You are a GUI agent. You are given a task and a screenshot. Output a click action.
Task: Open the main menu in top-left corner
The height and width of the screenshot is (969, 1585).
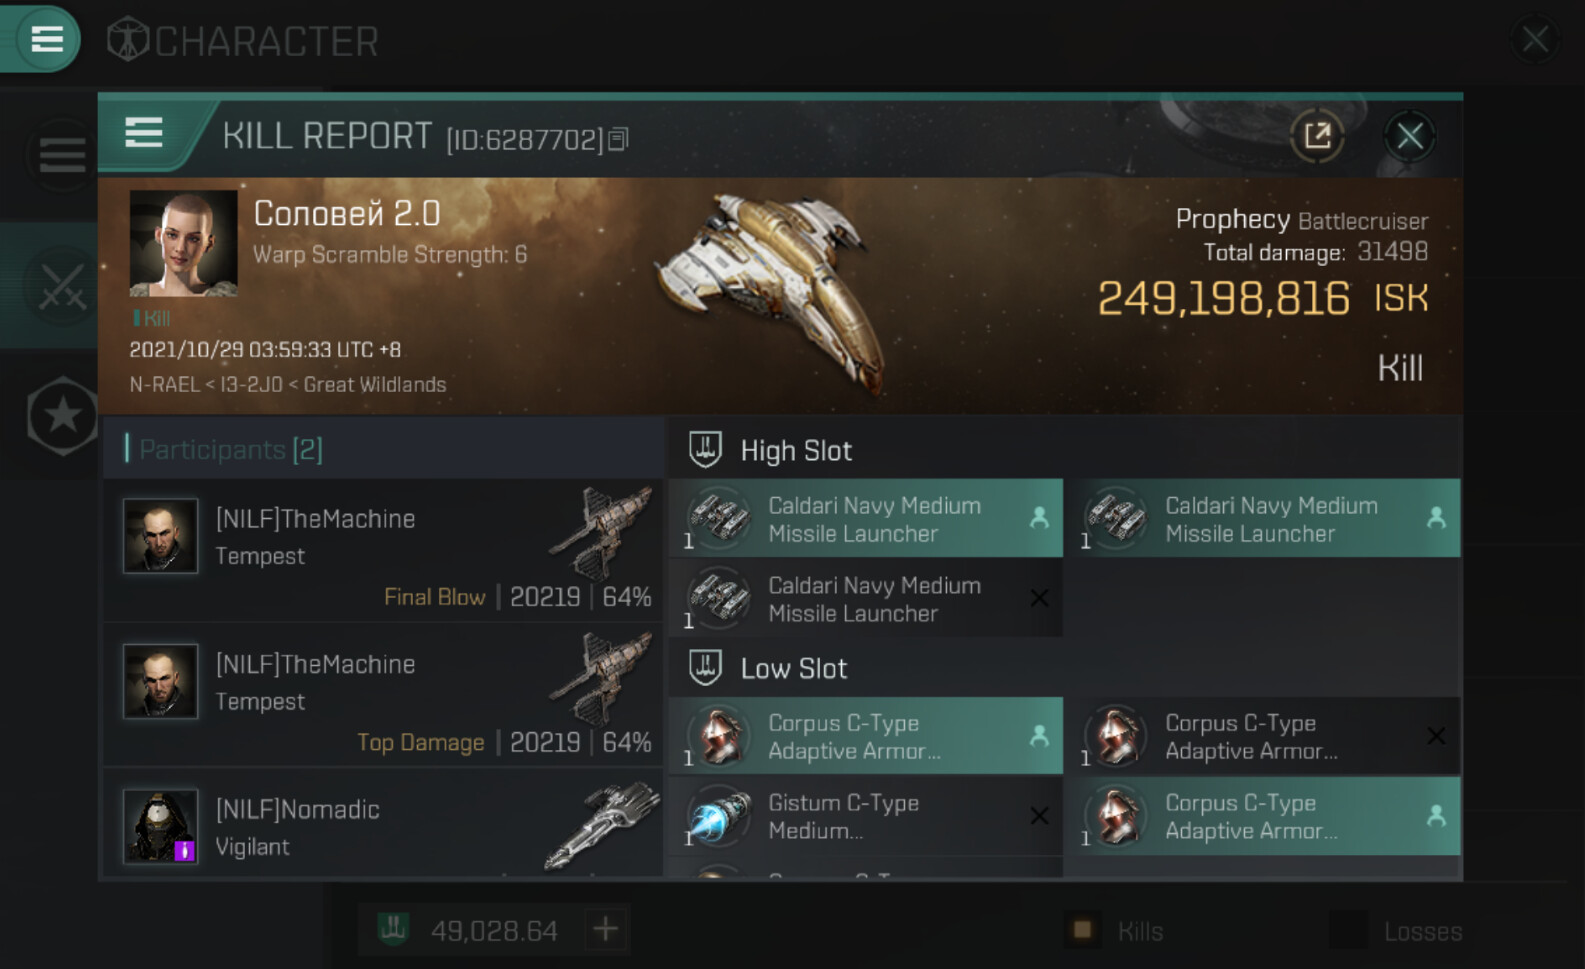(x=45, y=40)
